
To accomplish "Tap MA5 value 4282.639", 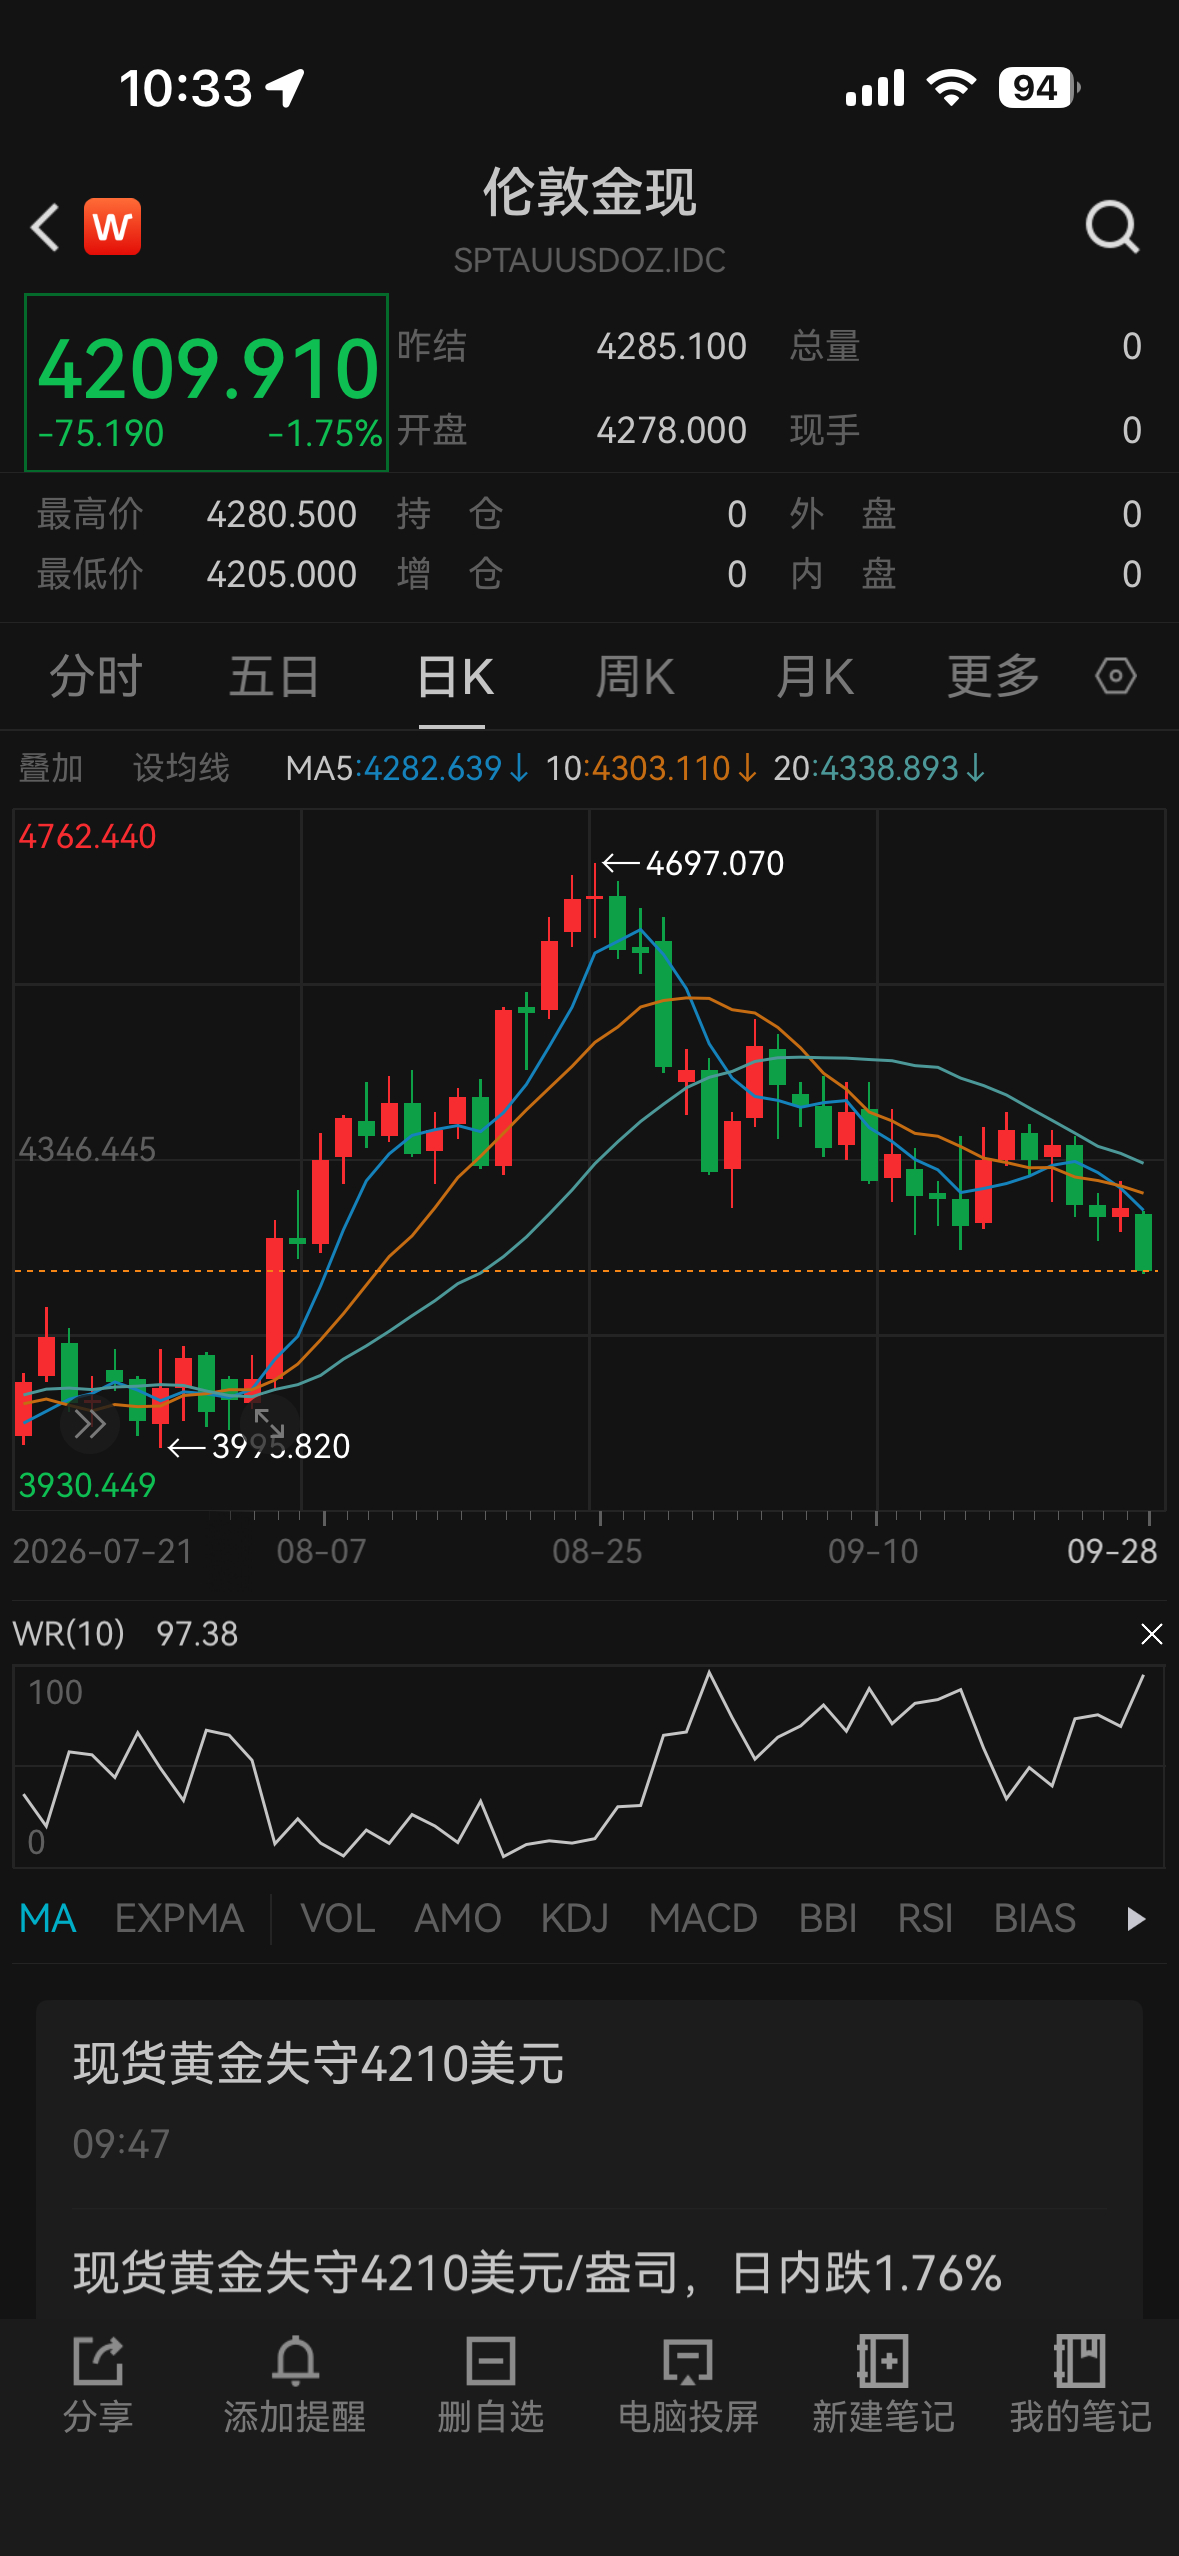I will pos(433,768).
